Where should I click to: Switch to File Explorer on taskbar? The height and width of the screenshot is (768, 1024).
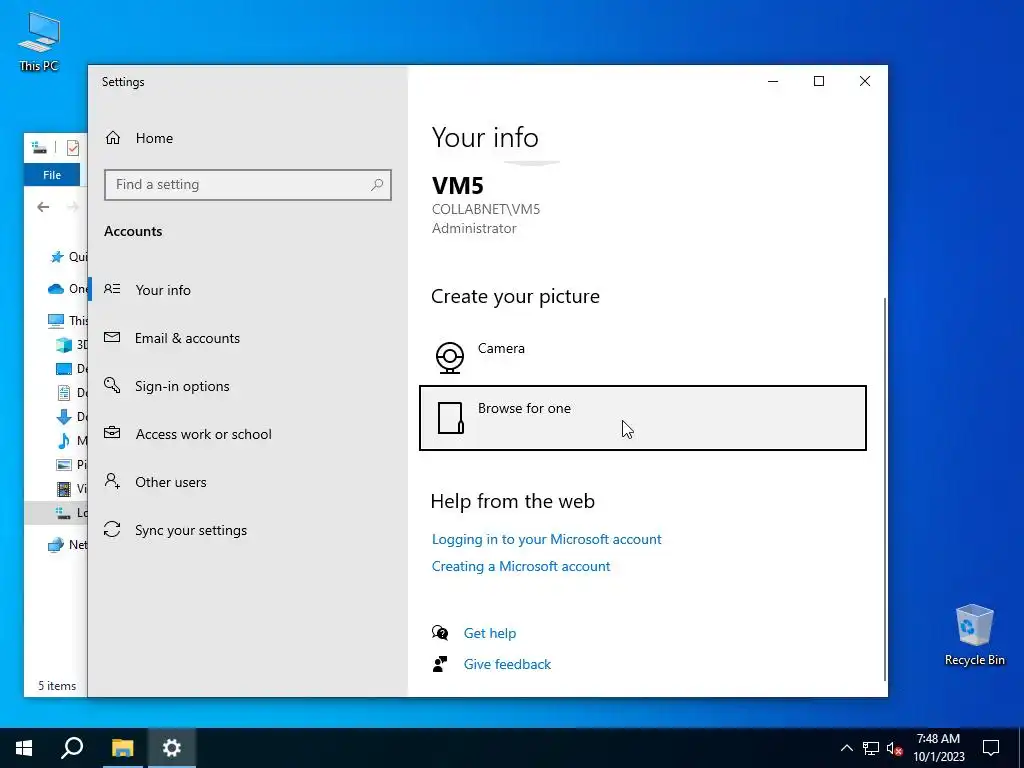pos(122,748)
